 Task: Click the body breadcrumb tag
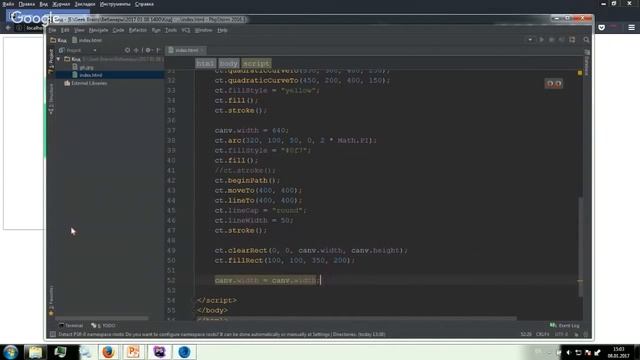(228, 64)
